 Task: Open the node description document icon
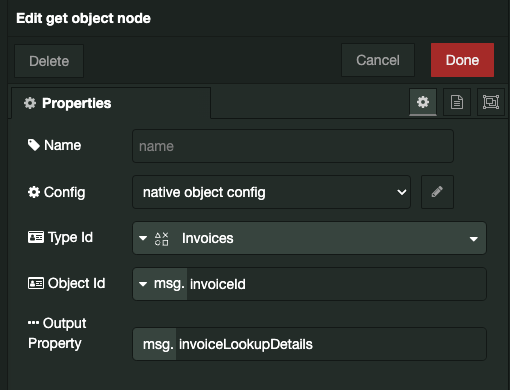click(457, 102)
